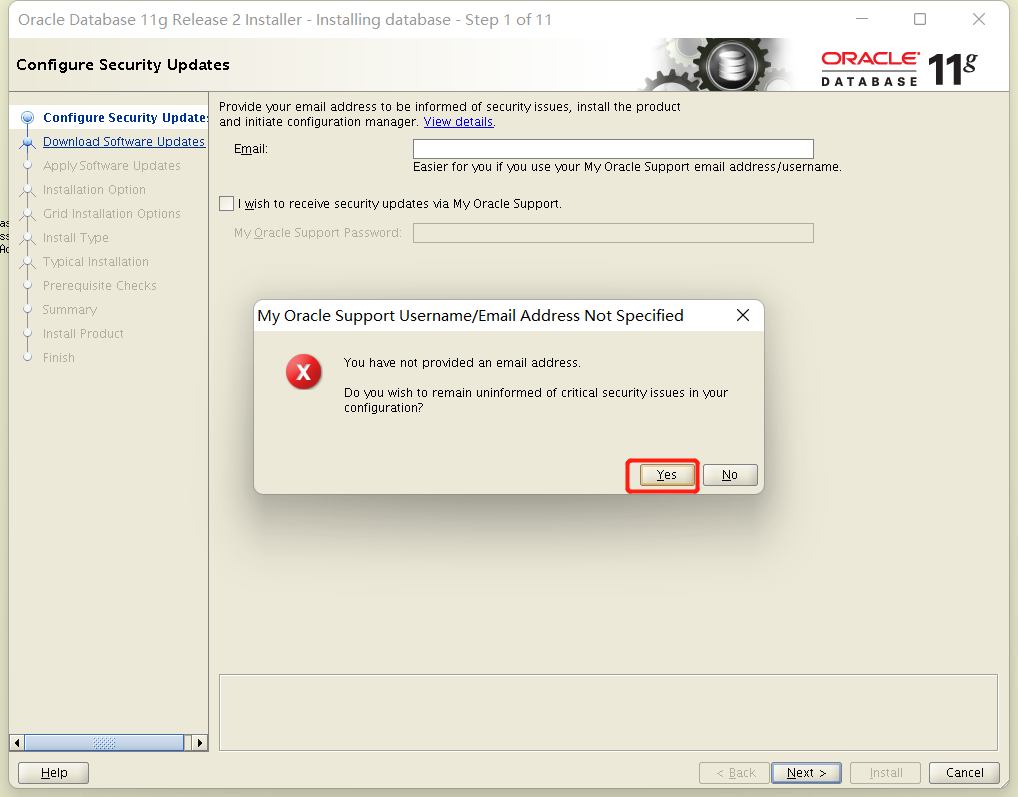Select the Install Type step
The image size is (1018, 797).
(x=75, y=238)
